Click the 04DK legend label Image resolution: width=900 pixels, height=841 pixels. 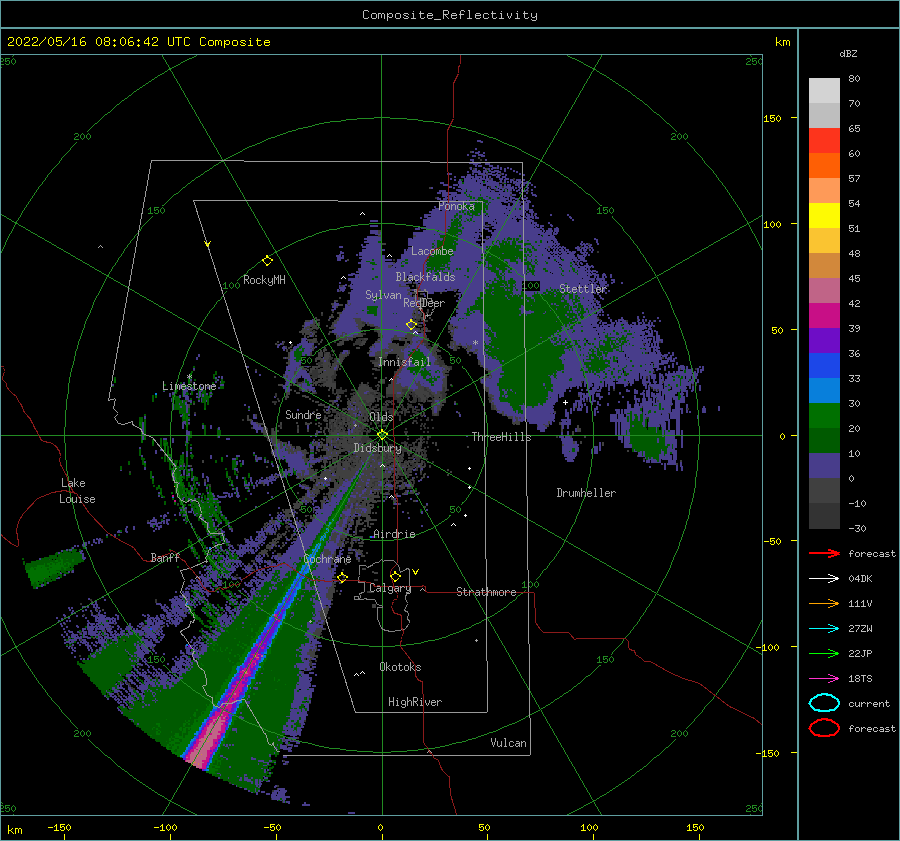pyautogui.click(x=860, y=578)
